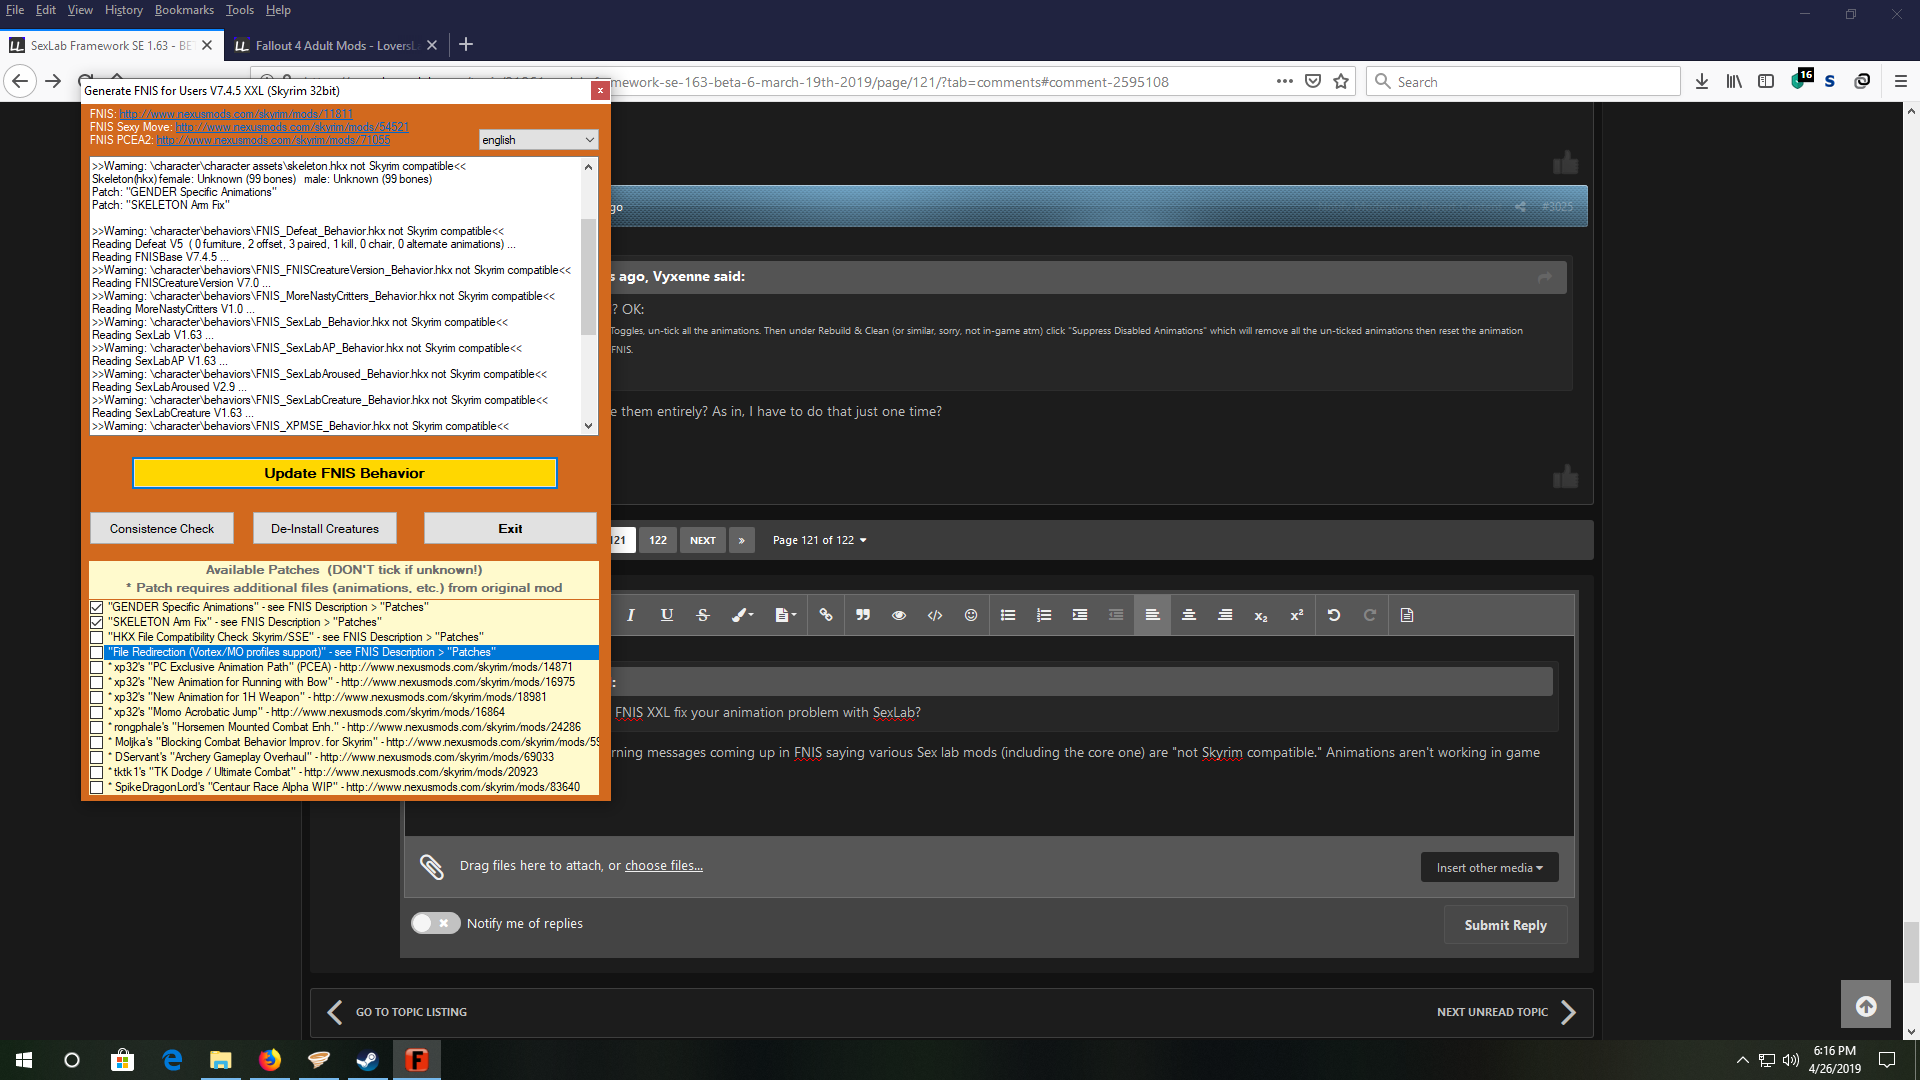The height and width of the screenshot is (1080, 1920).
Task: Apply strikethrough formatting in reply editor
Action: coord(703,615)
